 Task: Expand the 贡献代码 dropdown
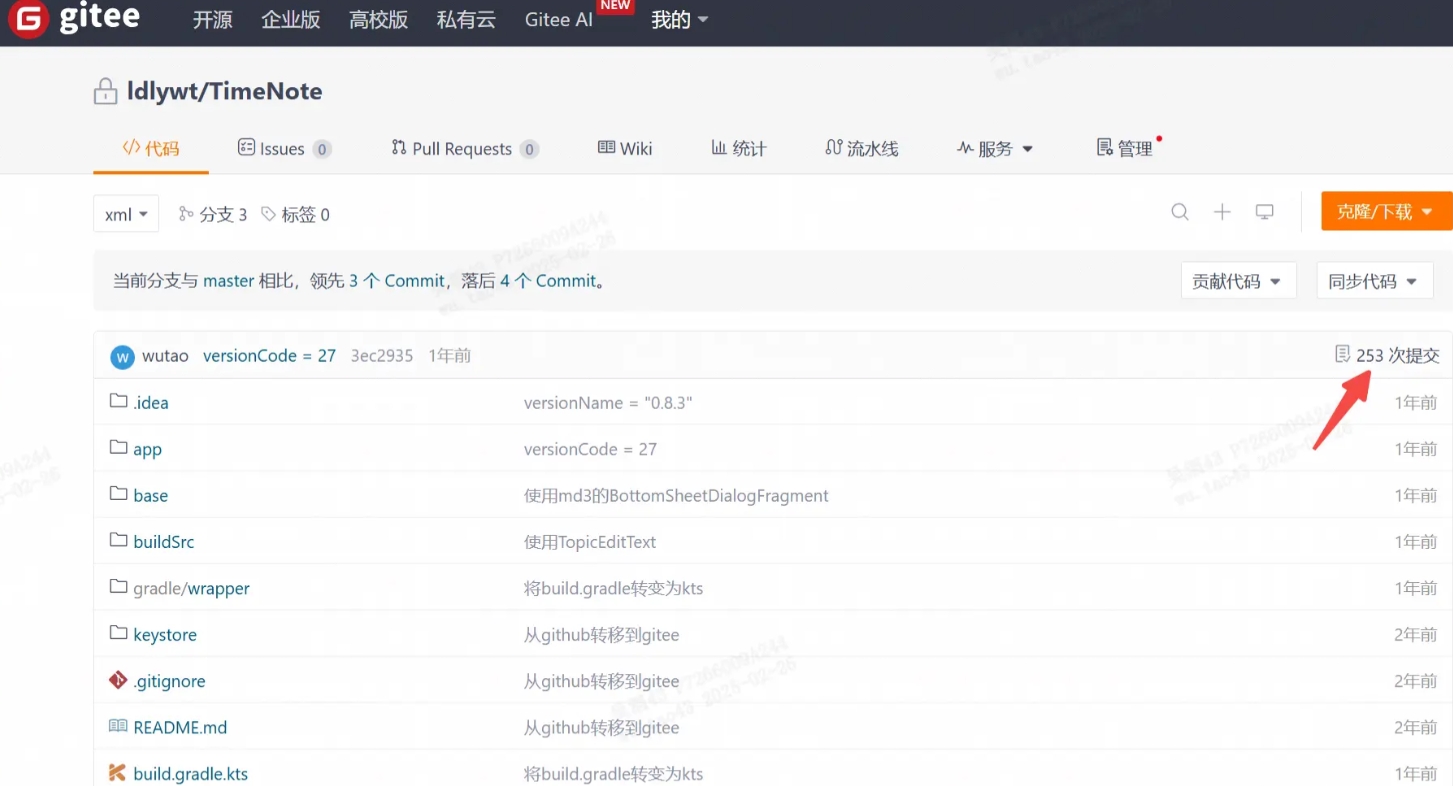click(1238, 281)
